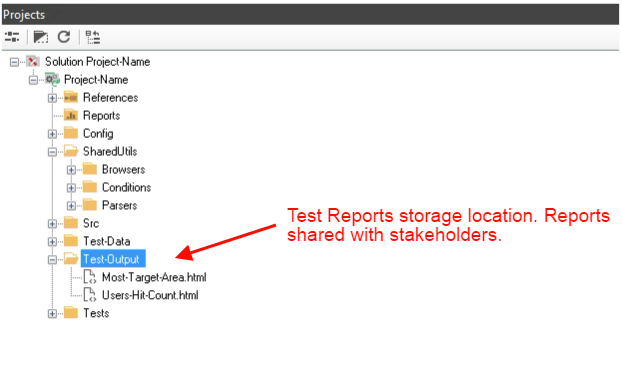The image size is (622, 372).
Task: Select the Config label
Action: pyautogui.click(x=98, y=134)
